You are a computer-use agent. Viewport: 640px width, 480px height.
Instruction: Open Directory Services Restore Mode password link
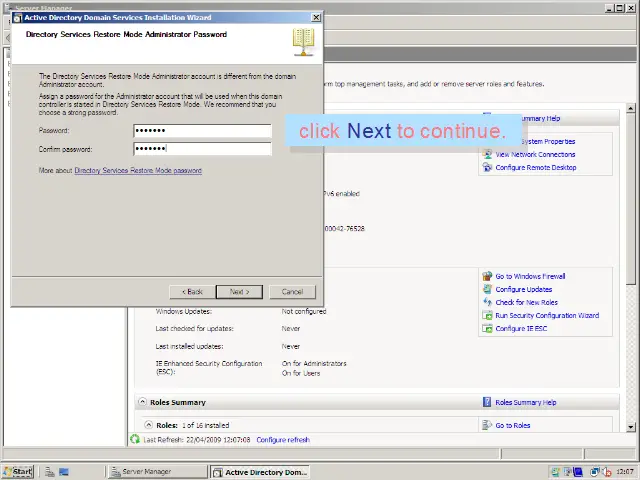138,171
